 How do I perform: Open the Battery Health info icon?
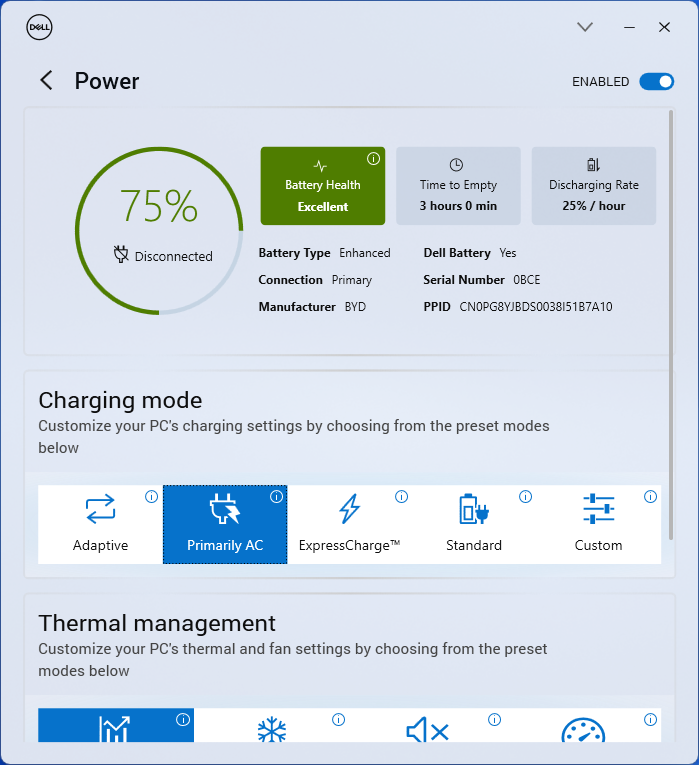tap(373, 159)
